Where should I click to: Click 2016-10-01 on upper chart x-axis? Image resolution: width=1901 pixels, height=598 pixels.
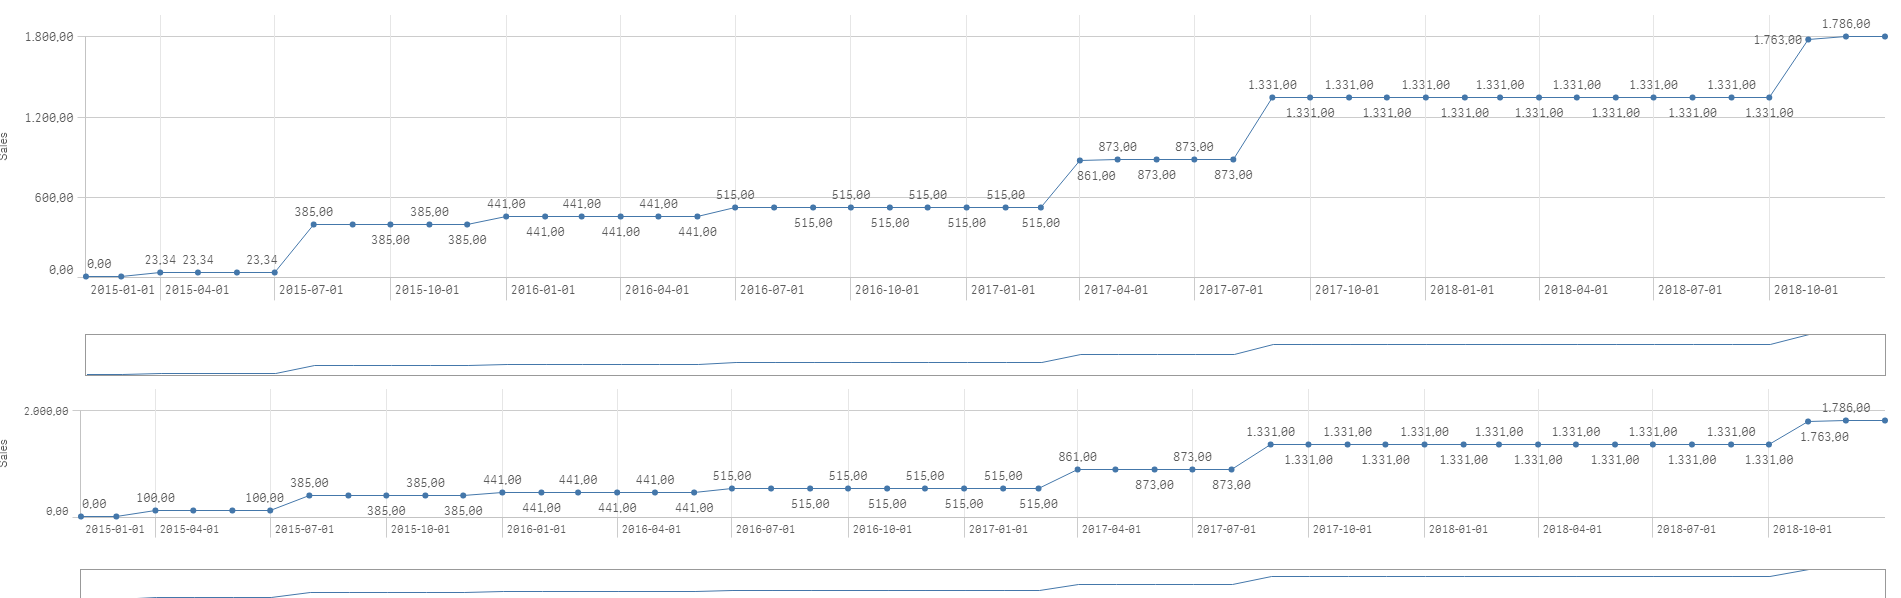coord(887,290)
